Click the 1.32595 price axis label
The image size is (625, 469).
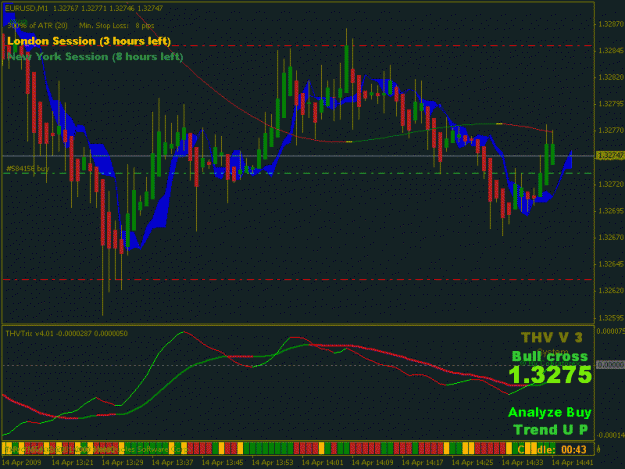(x=611, y=318)
